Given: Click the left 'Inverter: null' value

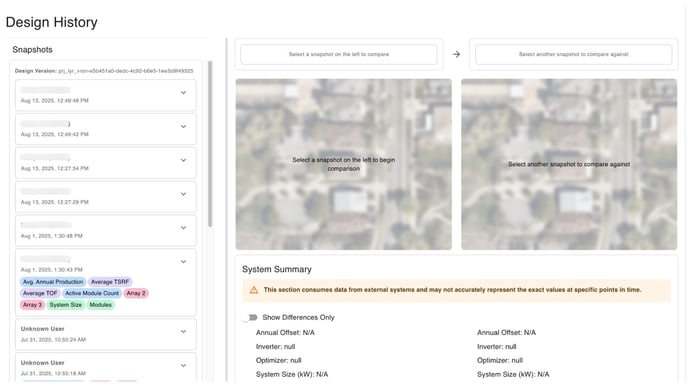Looking at the screenshot, I should [x=276, y=347].
